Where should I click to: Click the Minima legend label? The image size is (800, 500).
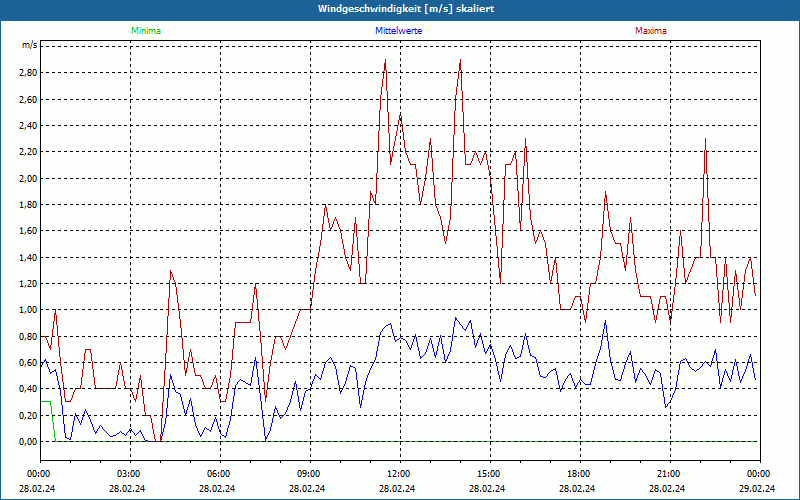144,31
